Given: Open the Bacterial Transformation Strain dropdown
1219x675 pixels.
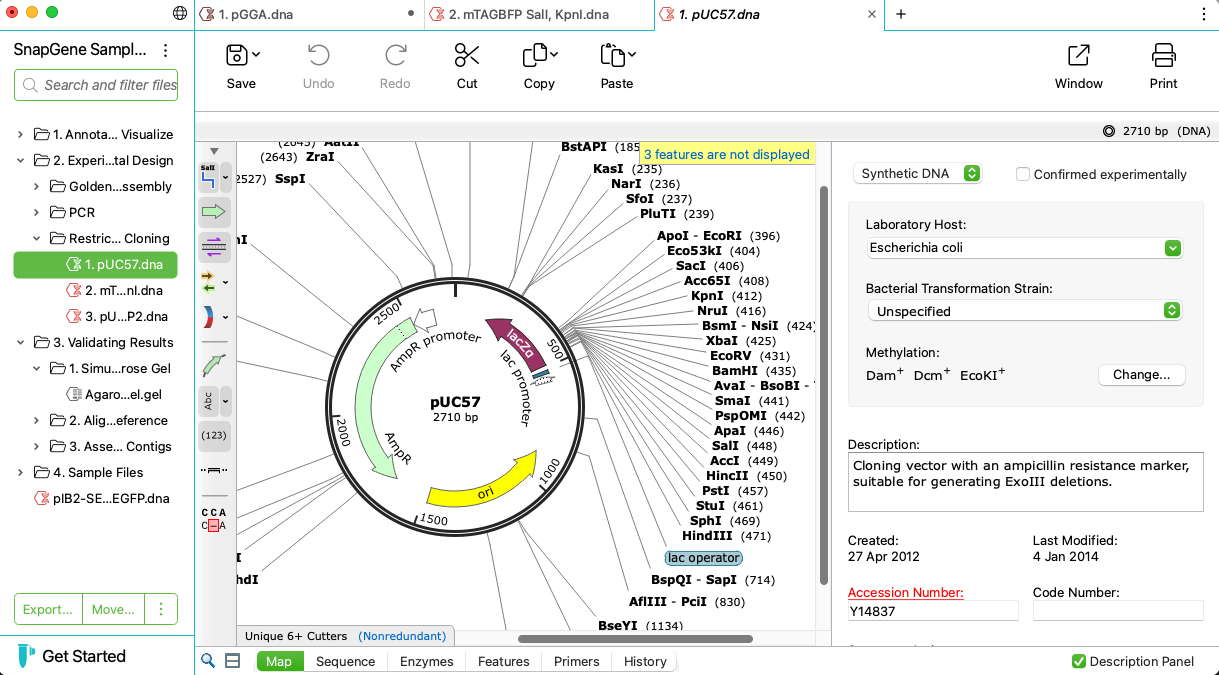Looking at the screenshot, I should (1171, 310).
